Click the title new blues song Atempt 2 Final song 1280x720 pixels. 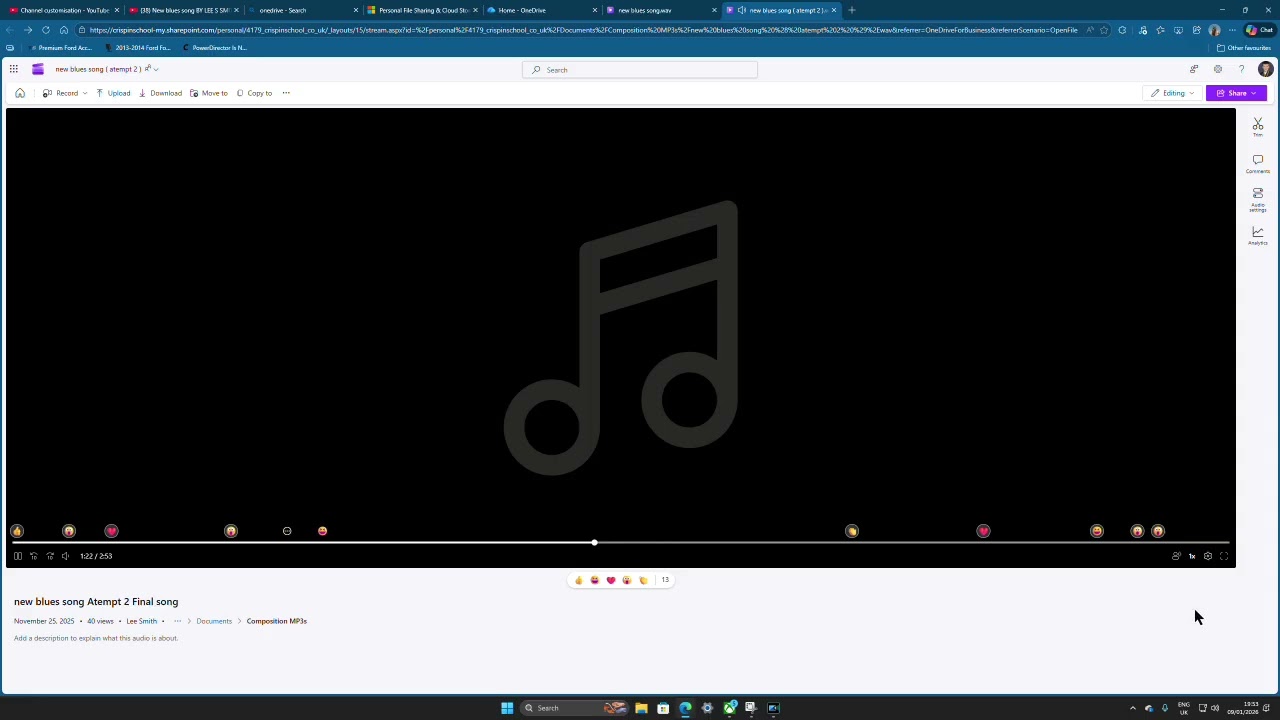click(96, 602)
